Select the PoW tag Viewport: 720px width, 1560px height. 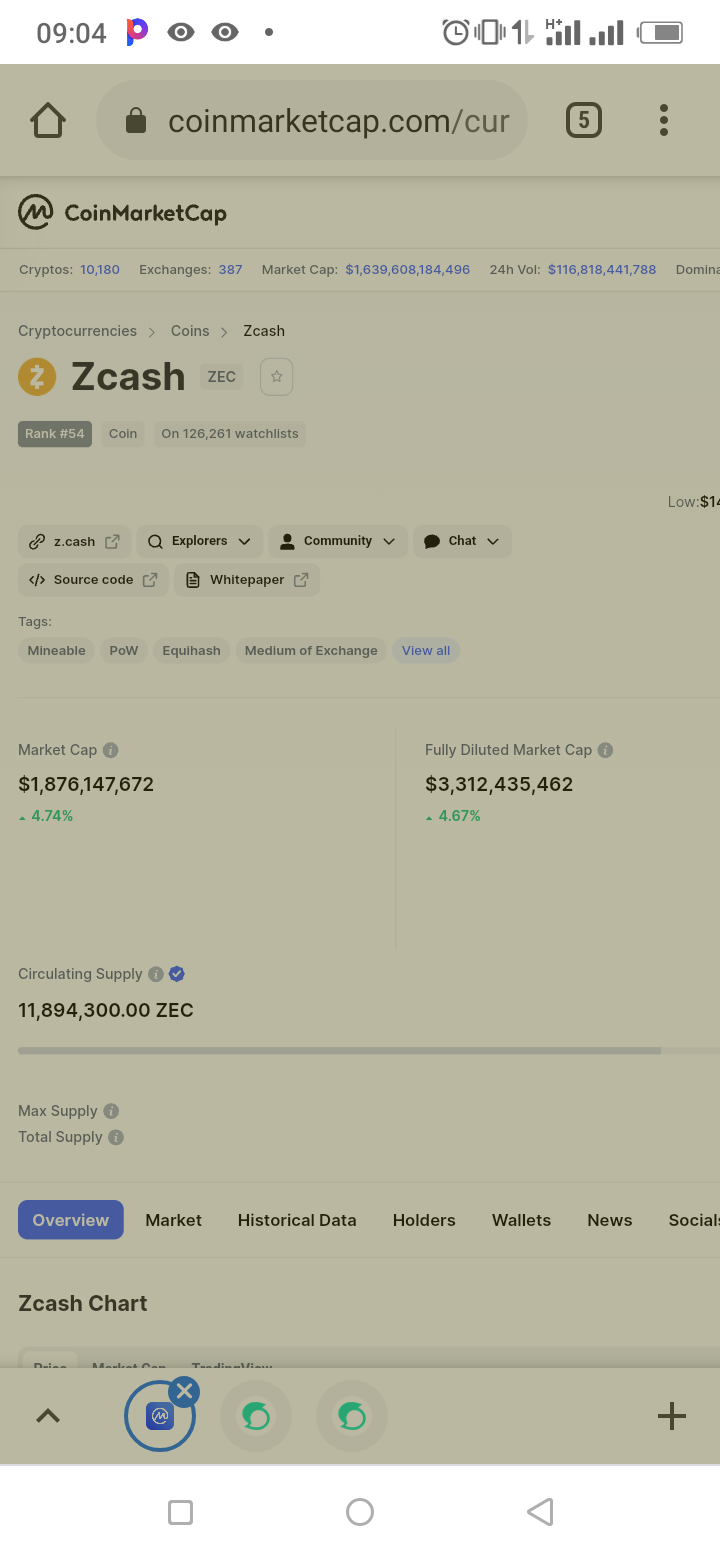pos(124,651)
